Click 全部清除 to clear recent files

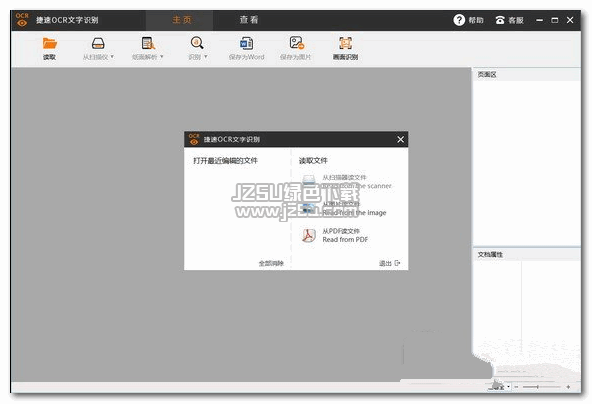click(x=271, y=263)
